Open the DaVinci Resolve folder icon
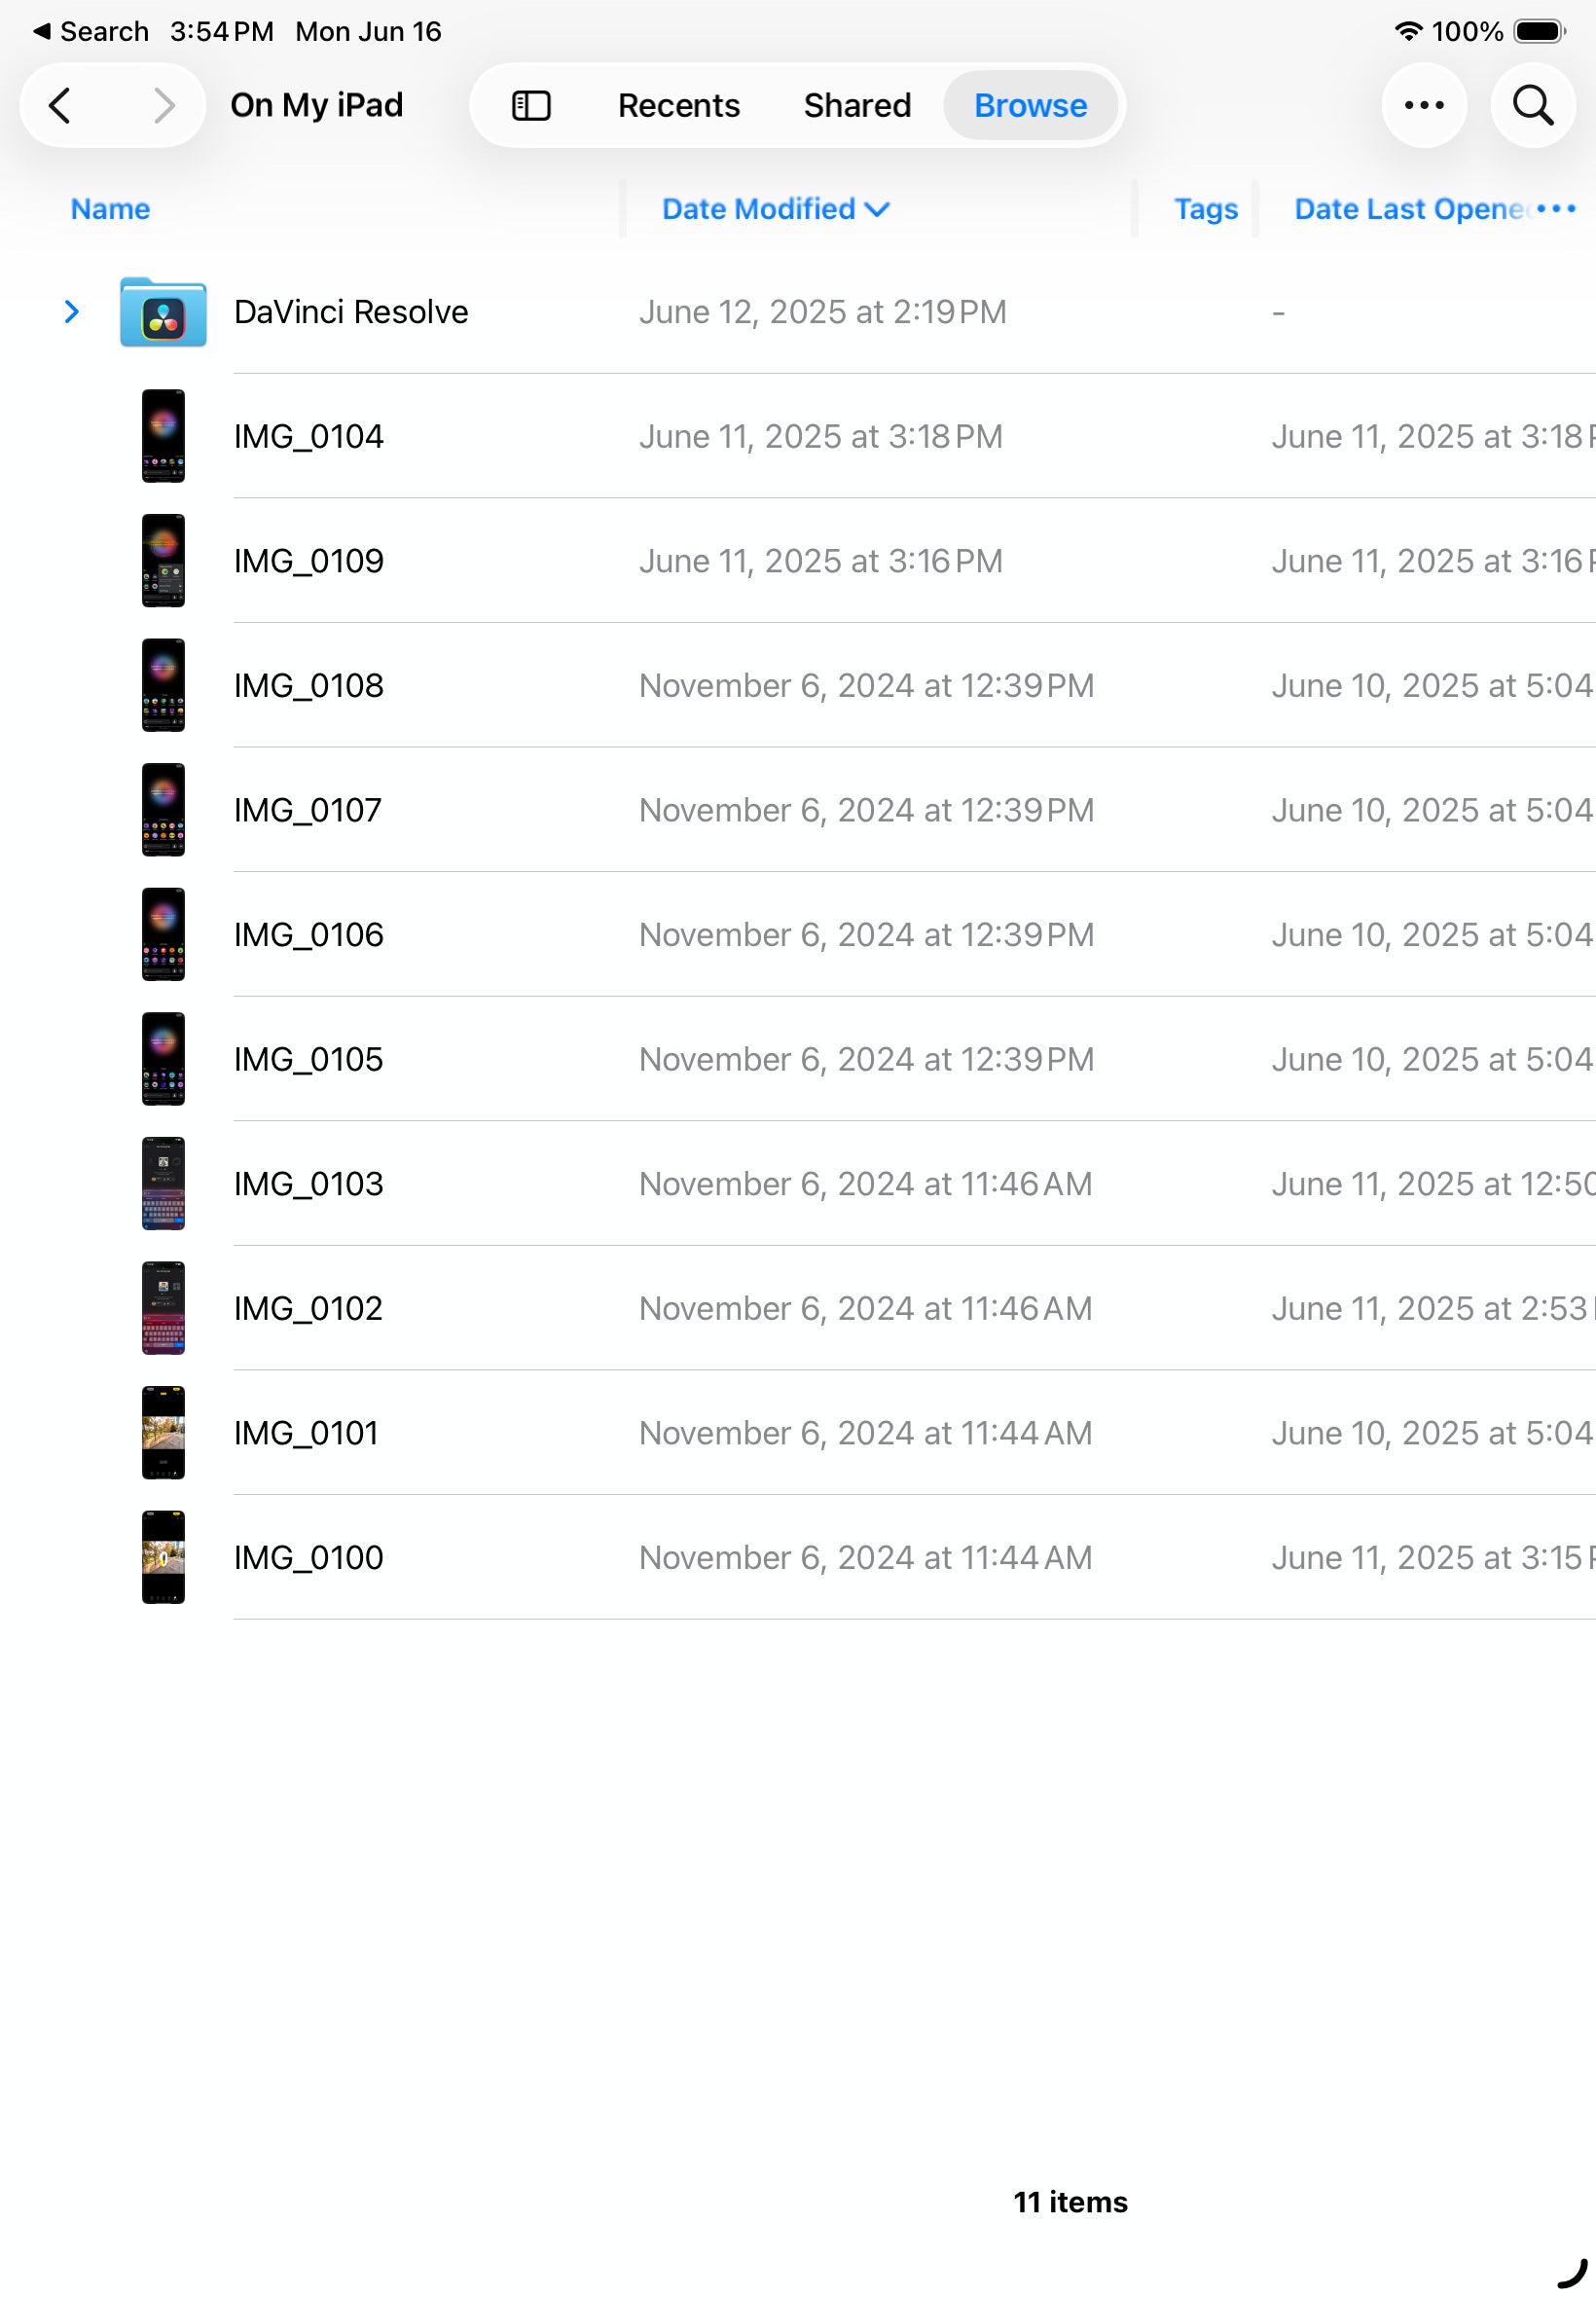 tap(163, 312)
